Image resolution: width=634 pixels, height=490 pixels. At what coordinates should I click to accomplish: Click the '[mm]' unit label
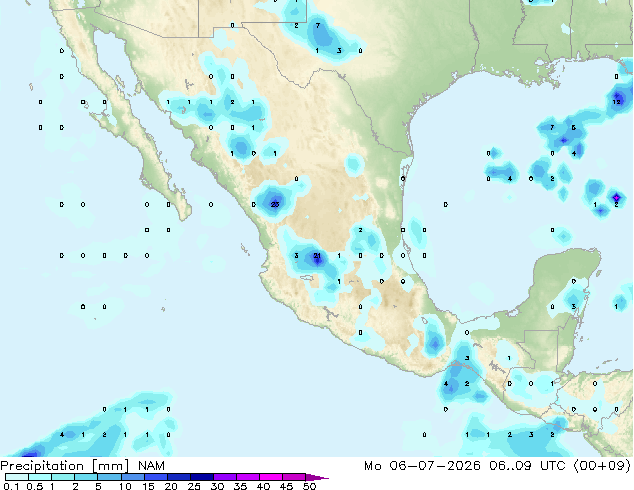(x=110, y=466)
